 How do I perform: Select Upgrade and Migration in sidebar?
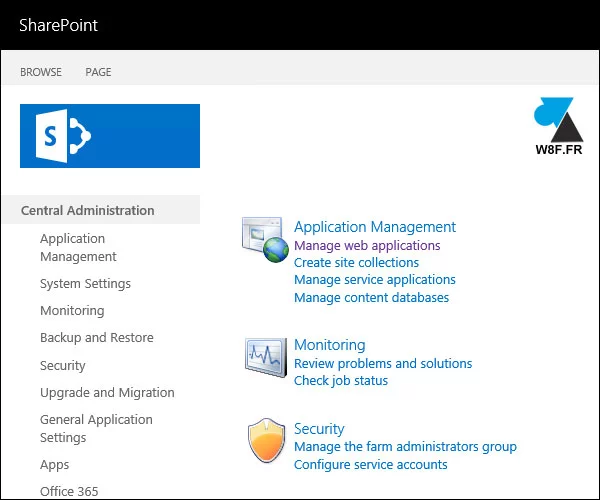tap(107, 392)
